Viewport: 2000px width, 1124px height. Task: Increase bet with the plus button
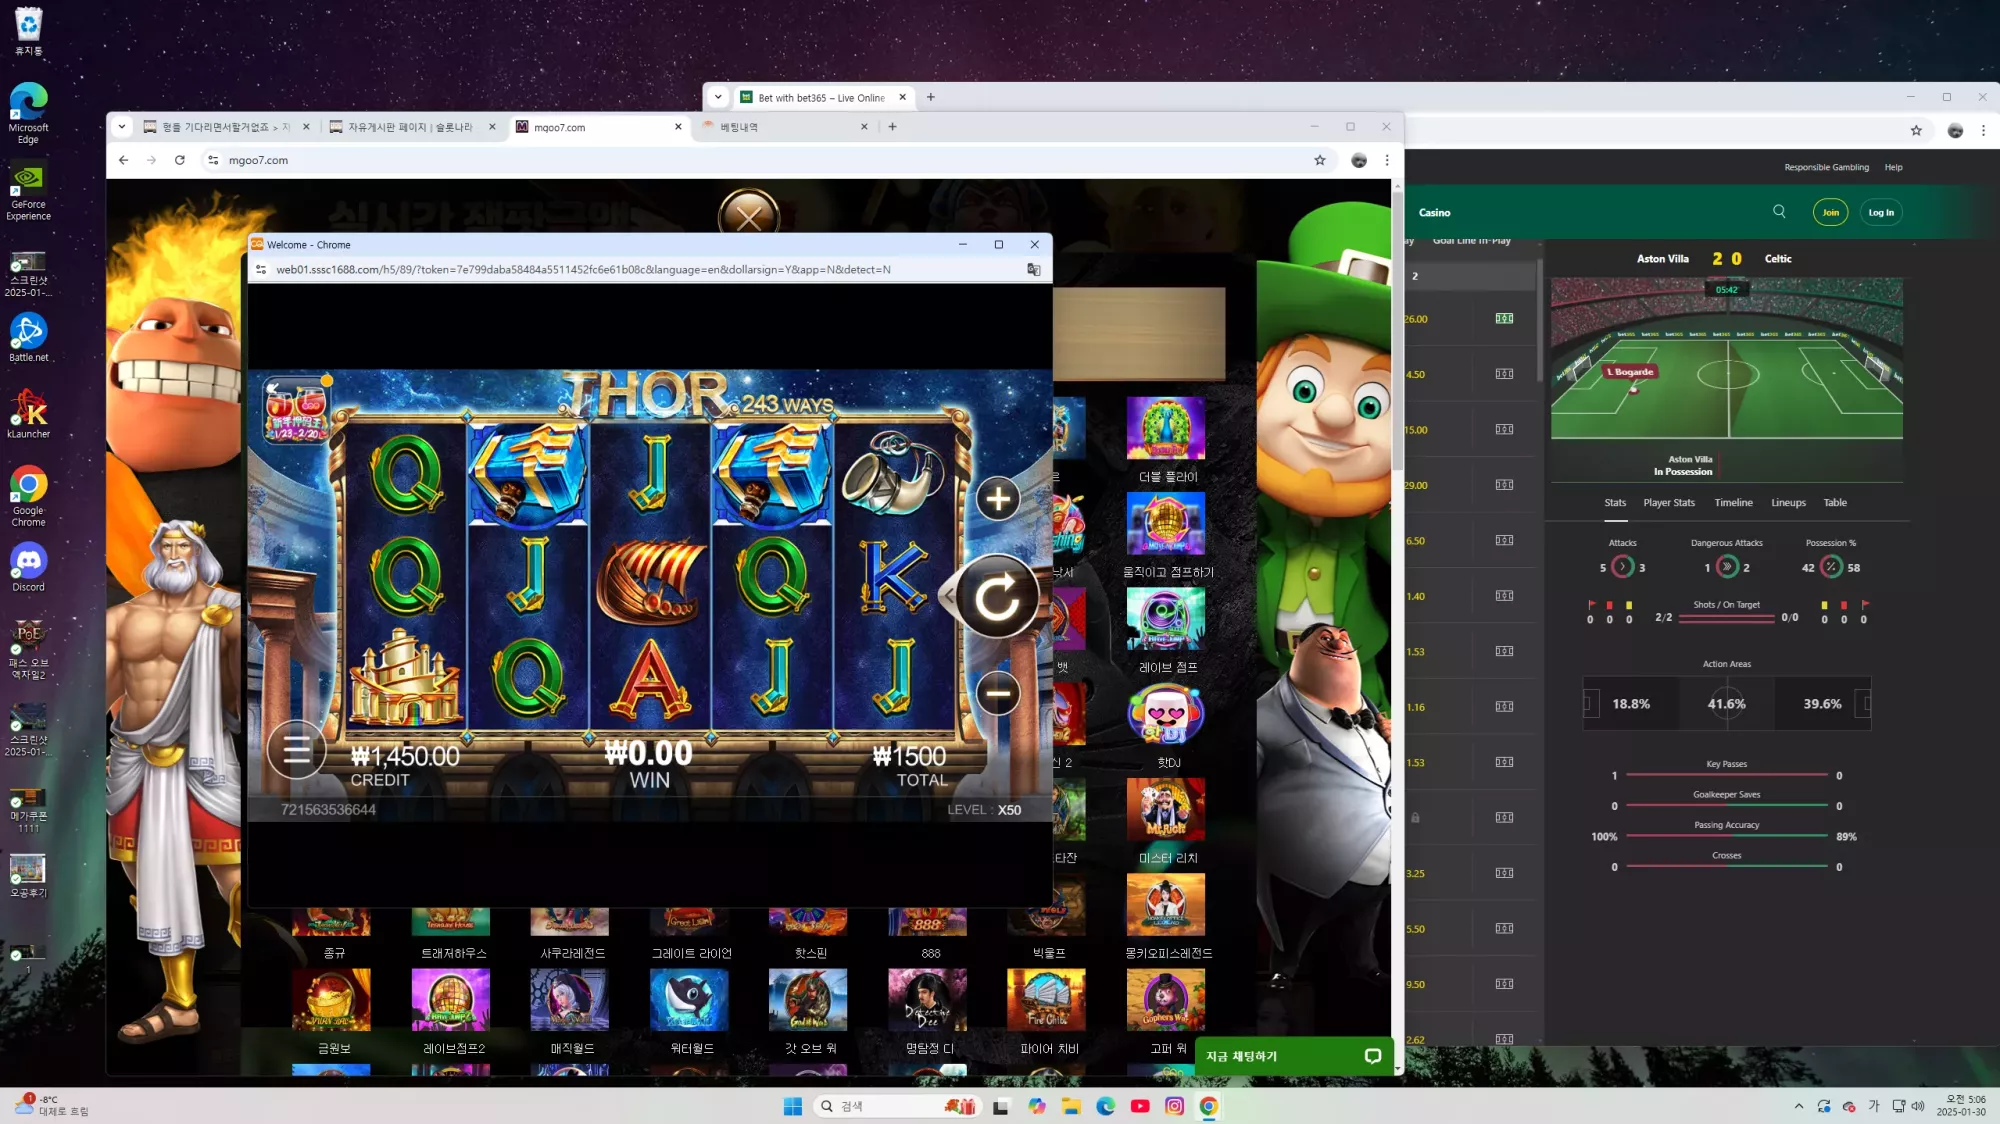point(998,499)
